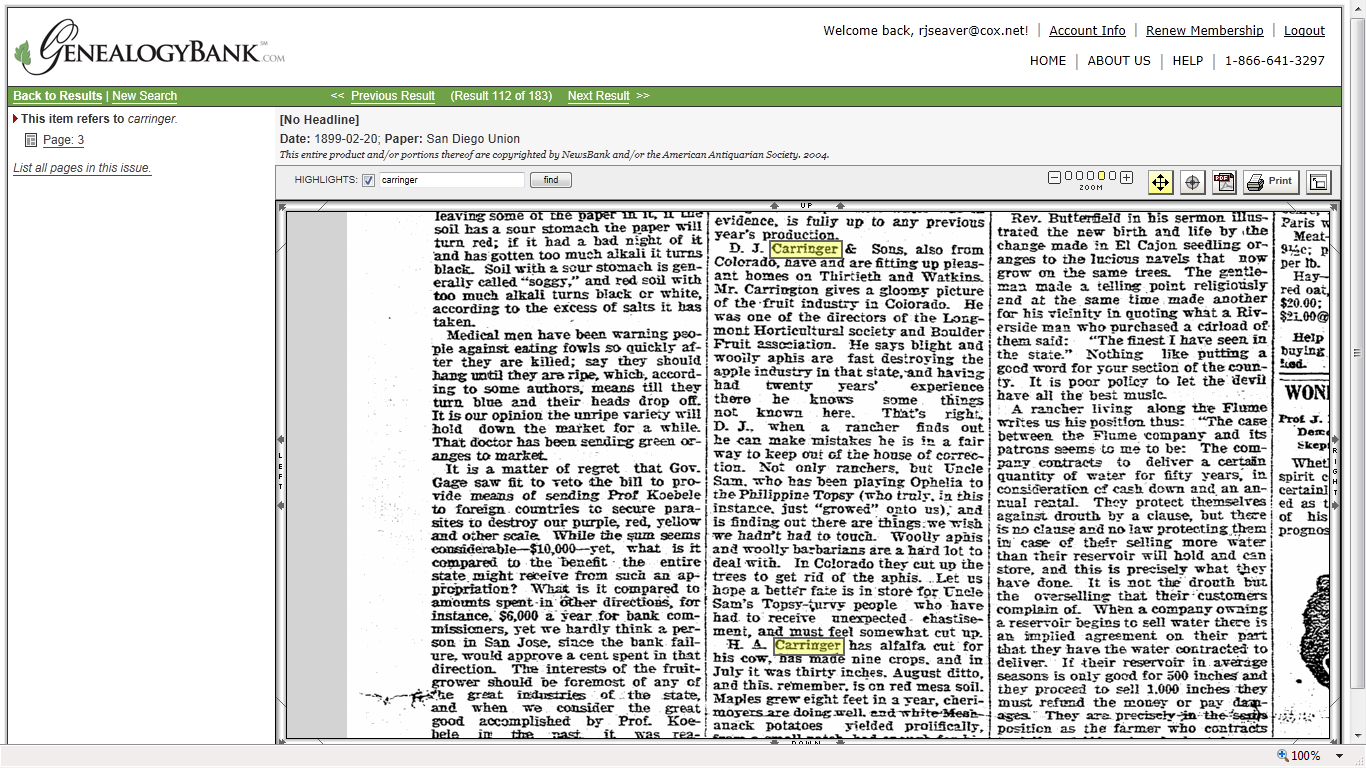Open the full-window viewer icon

(x=1319, y=182)
